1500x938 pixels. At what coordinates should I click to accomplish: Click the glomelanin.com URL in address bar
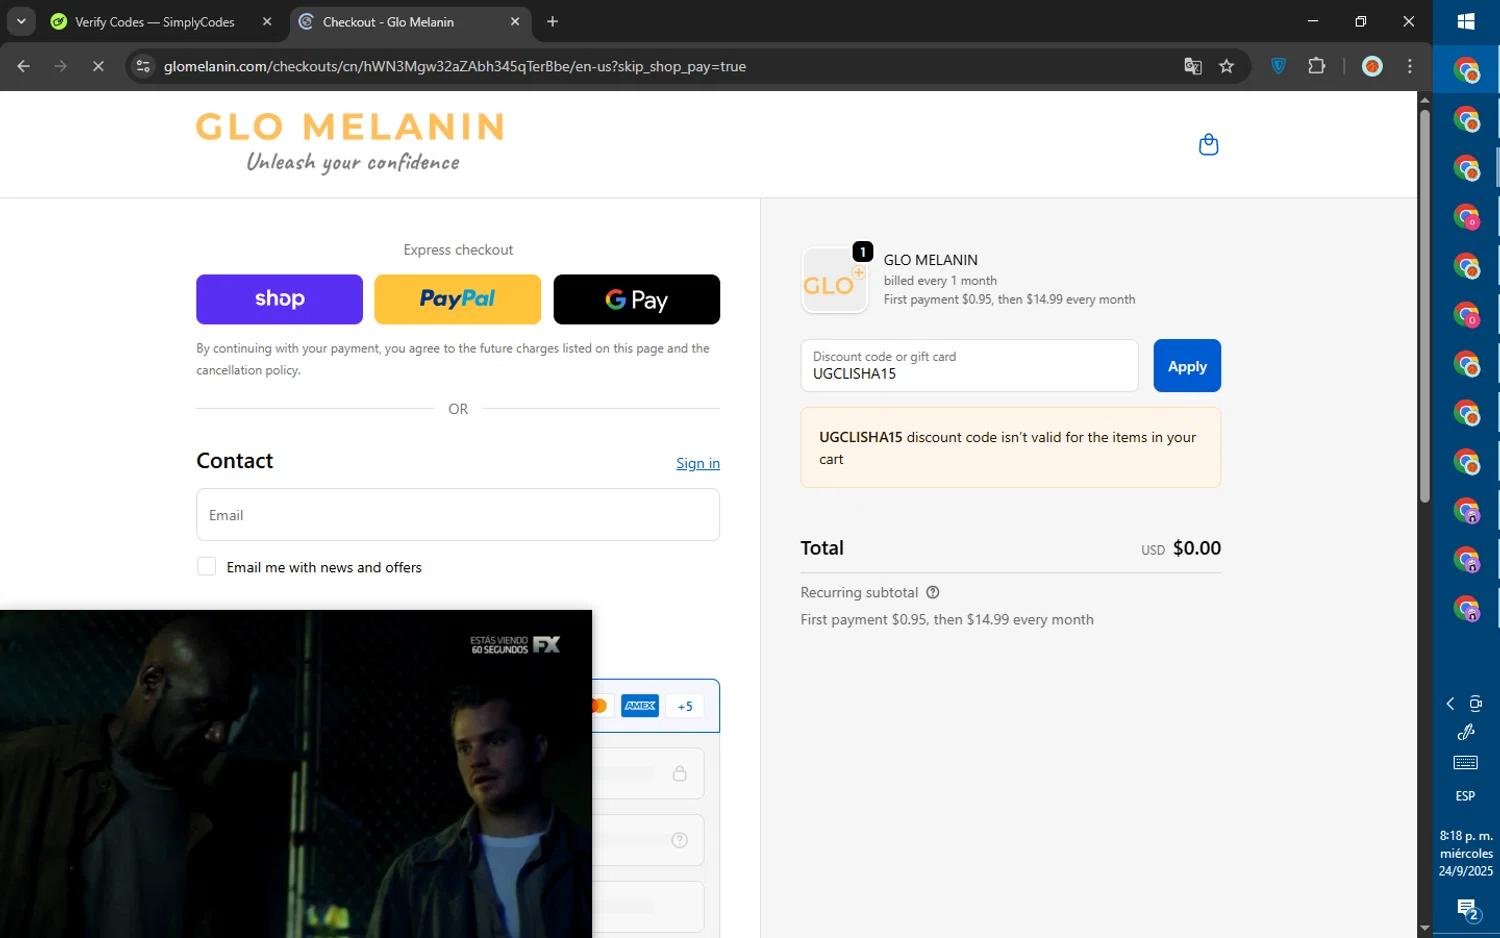[455, 66]
